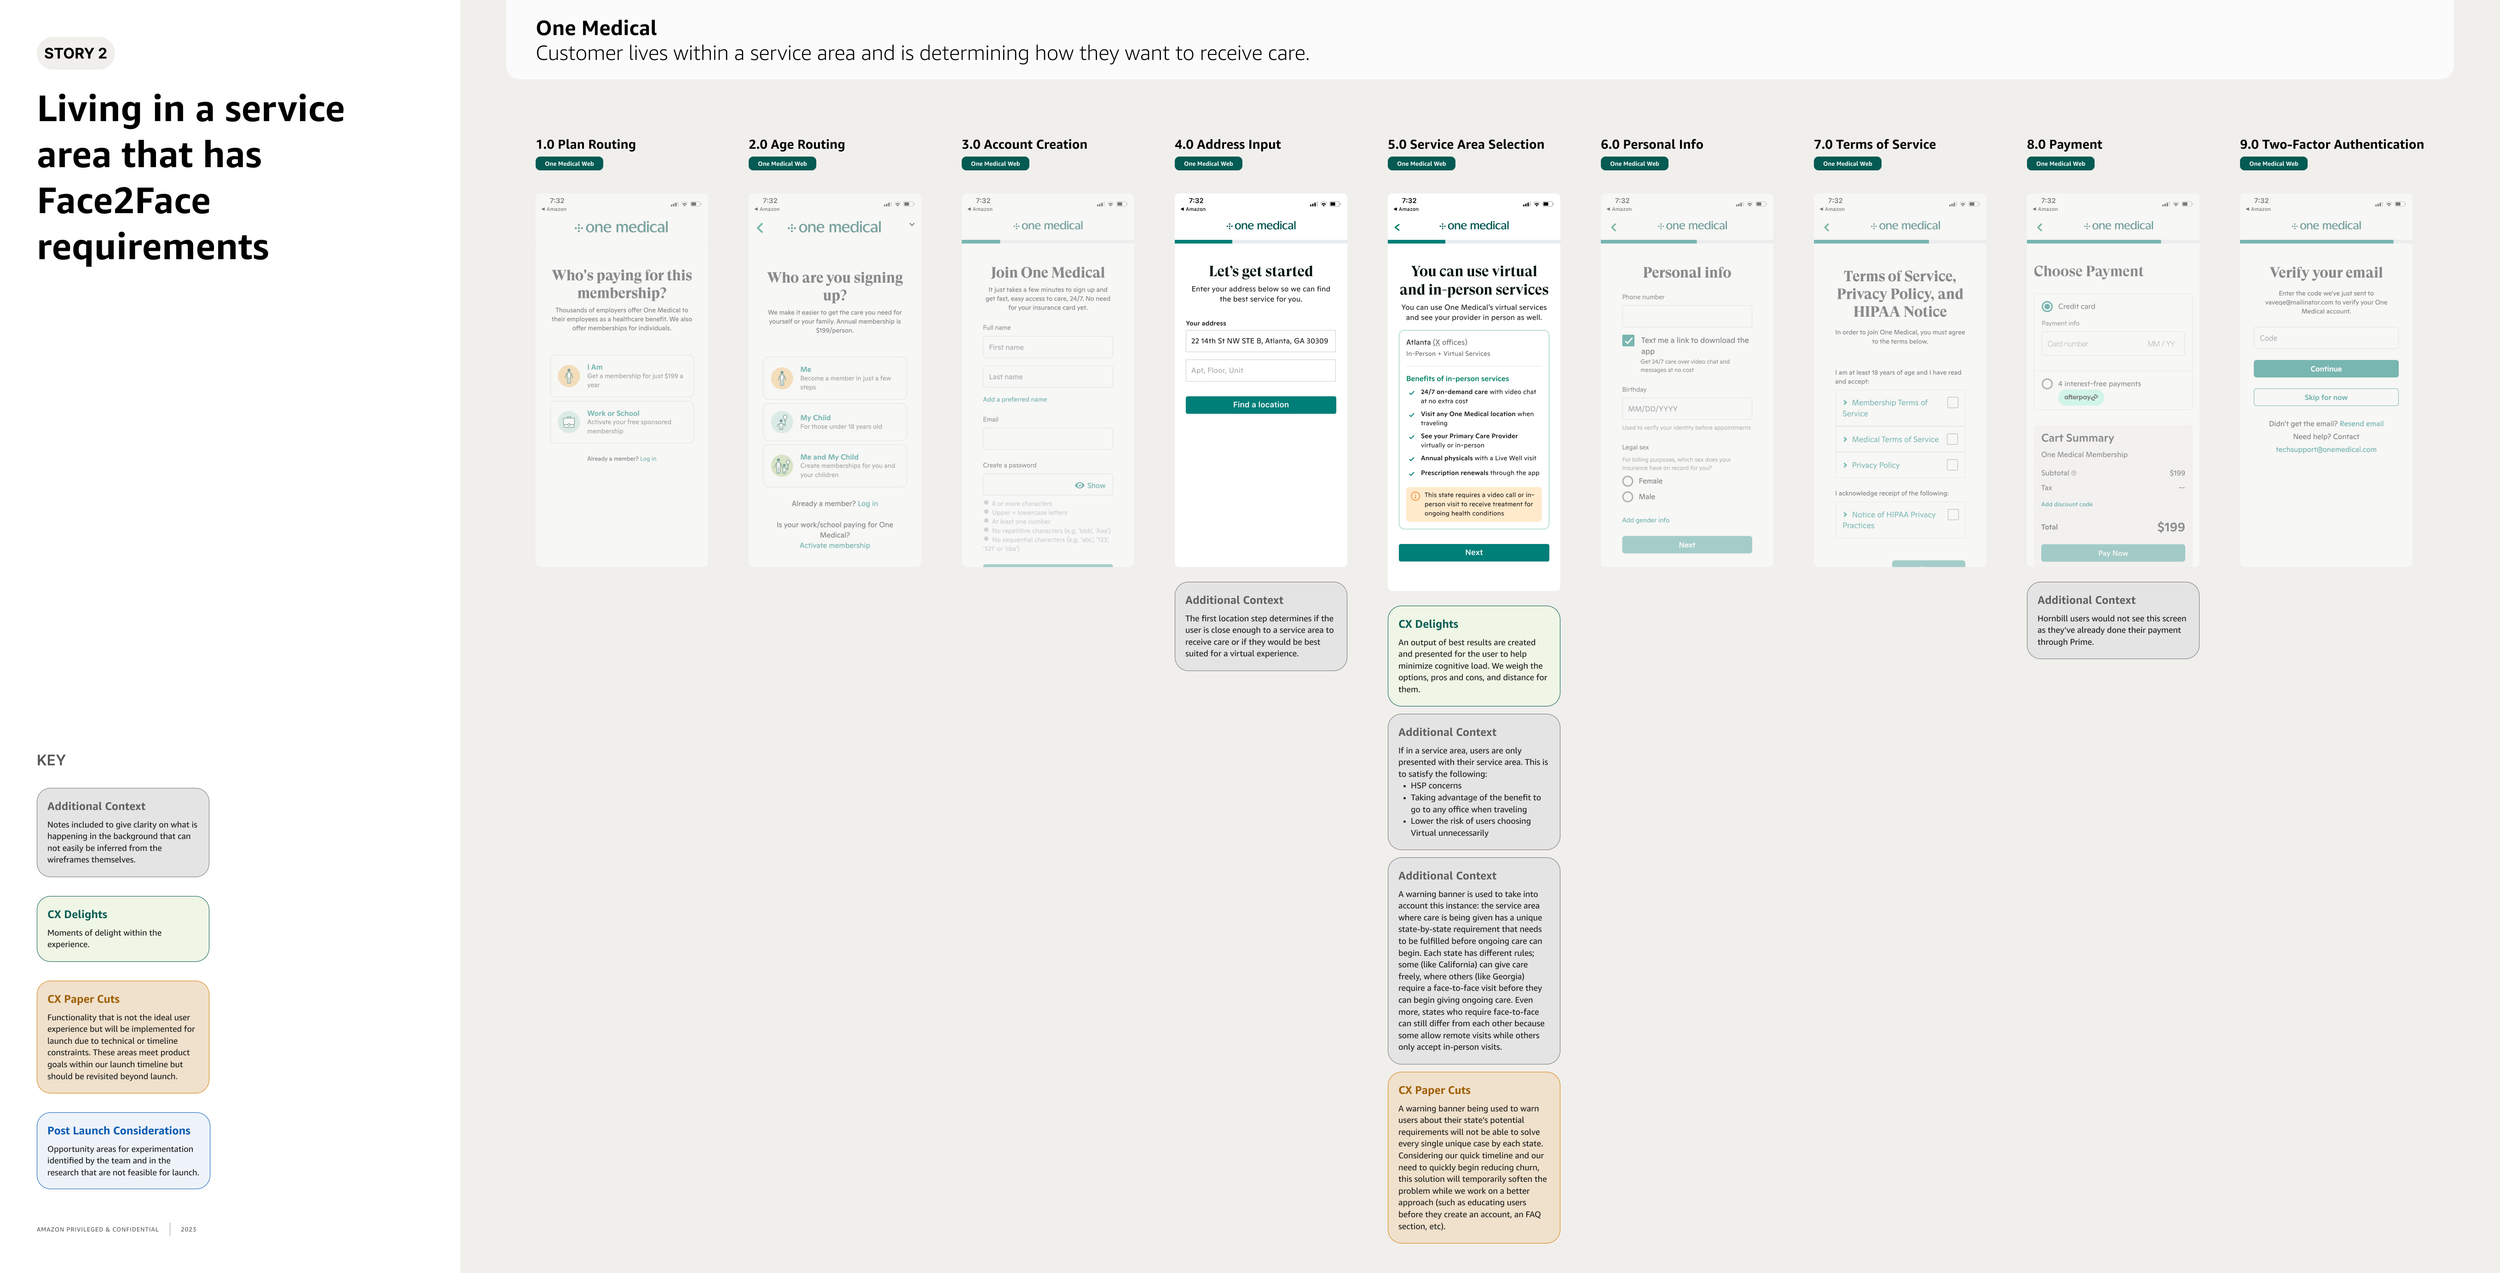Click the Activate membership link
Screen dimensions: 2500x1273
834,546
